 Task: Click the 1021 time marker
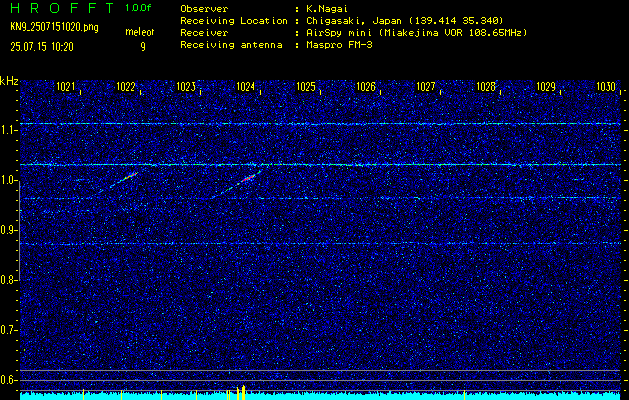65,87
